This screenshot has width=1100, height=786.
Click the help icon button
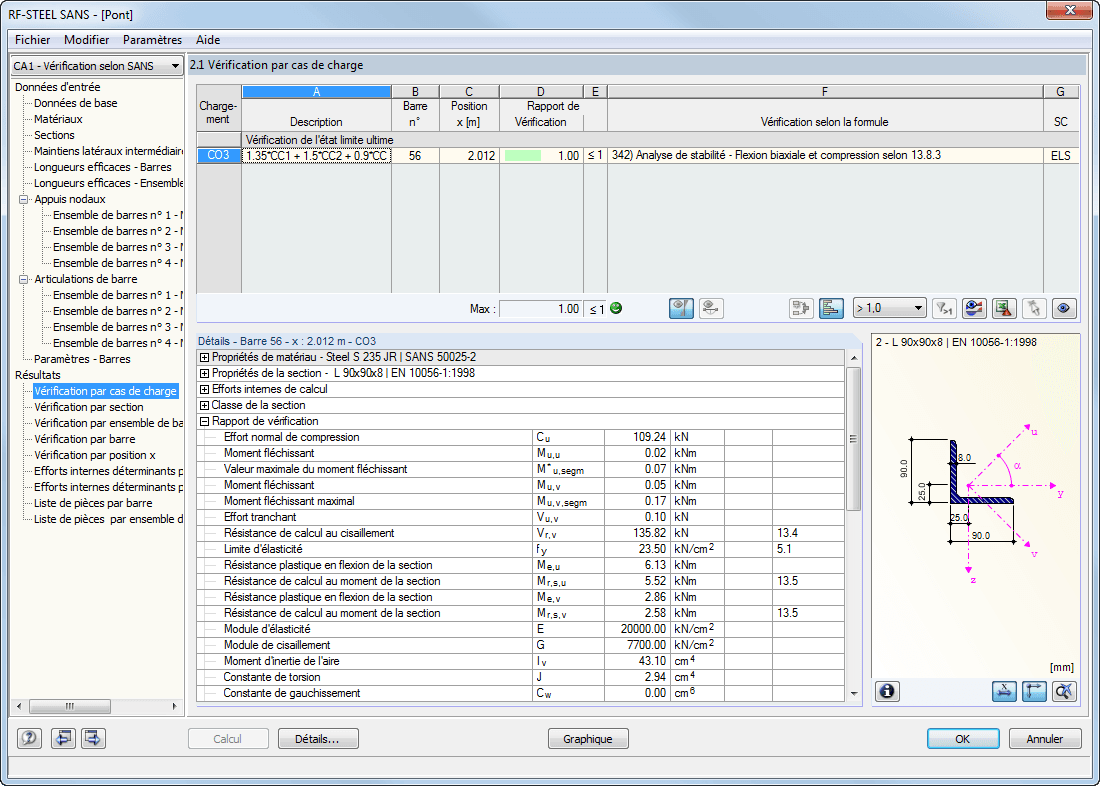pos(30,739)
